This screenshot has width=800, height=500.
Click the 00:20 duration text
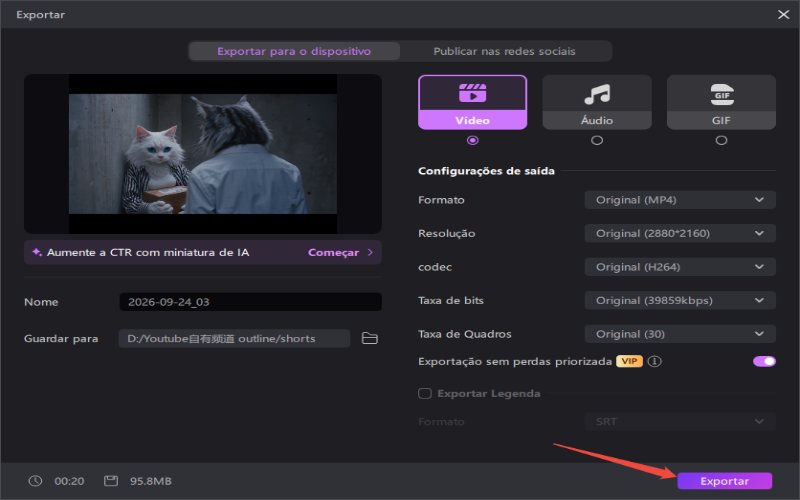[x=69, y=481]
